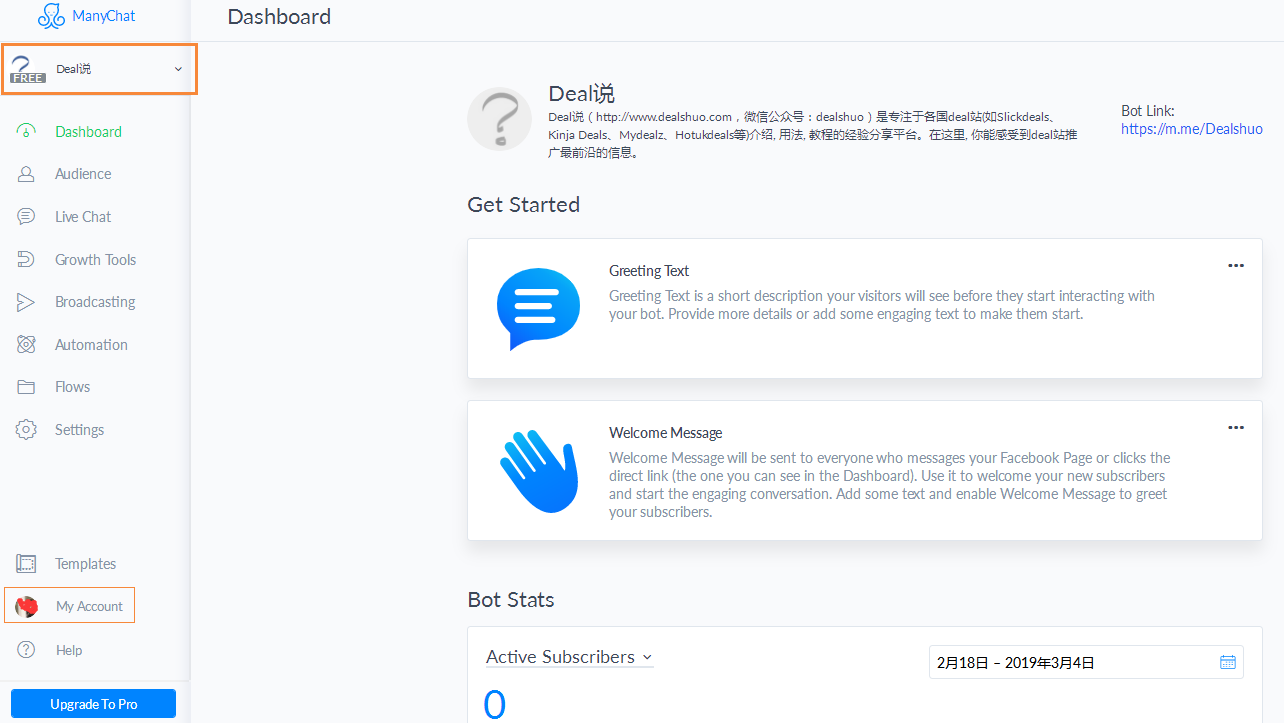Click the subscriber count 0
Viewport: 1284px width, 723px height.
495,704
